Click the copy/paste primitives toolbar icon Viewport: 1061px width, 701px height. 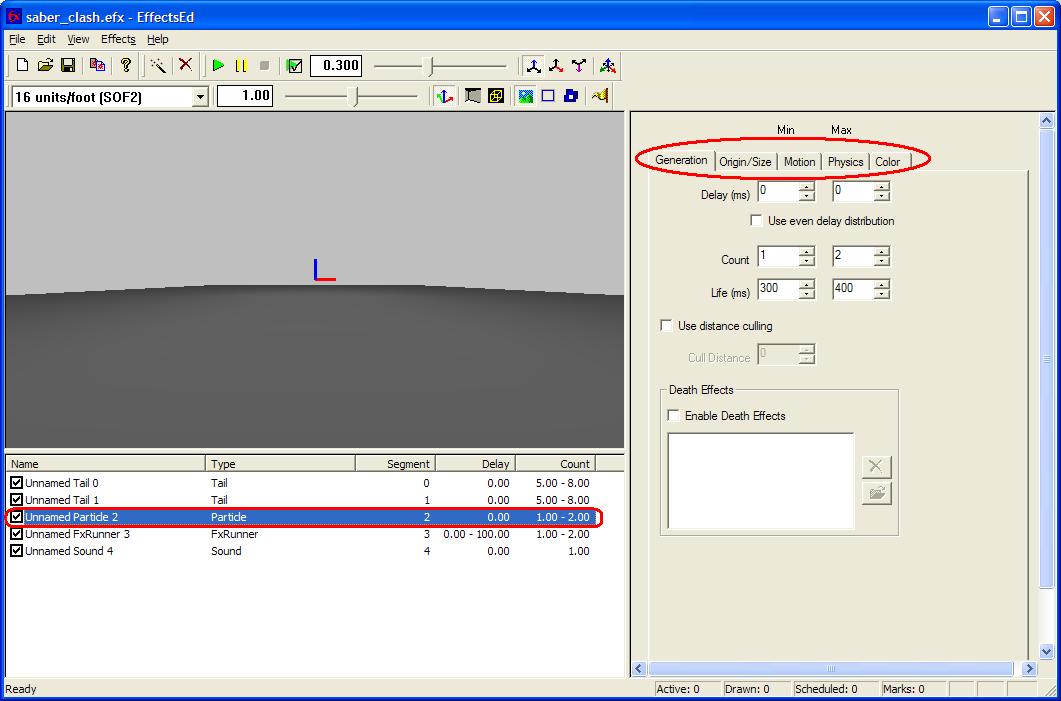point(97,66)
